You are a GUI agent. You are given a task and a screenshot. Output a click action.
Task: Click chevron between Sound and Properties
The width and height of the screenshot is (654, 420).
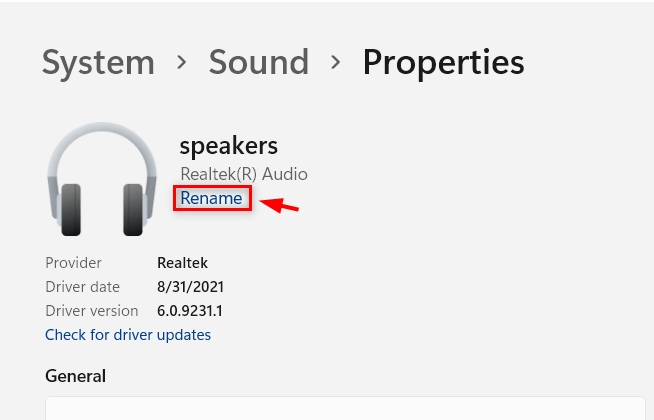click(x=336, y=63)
